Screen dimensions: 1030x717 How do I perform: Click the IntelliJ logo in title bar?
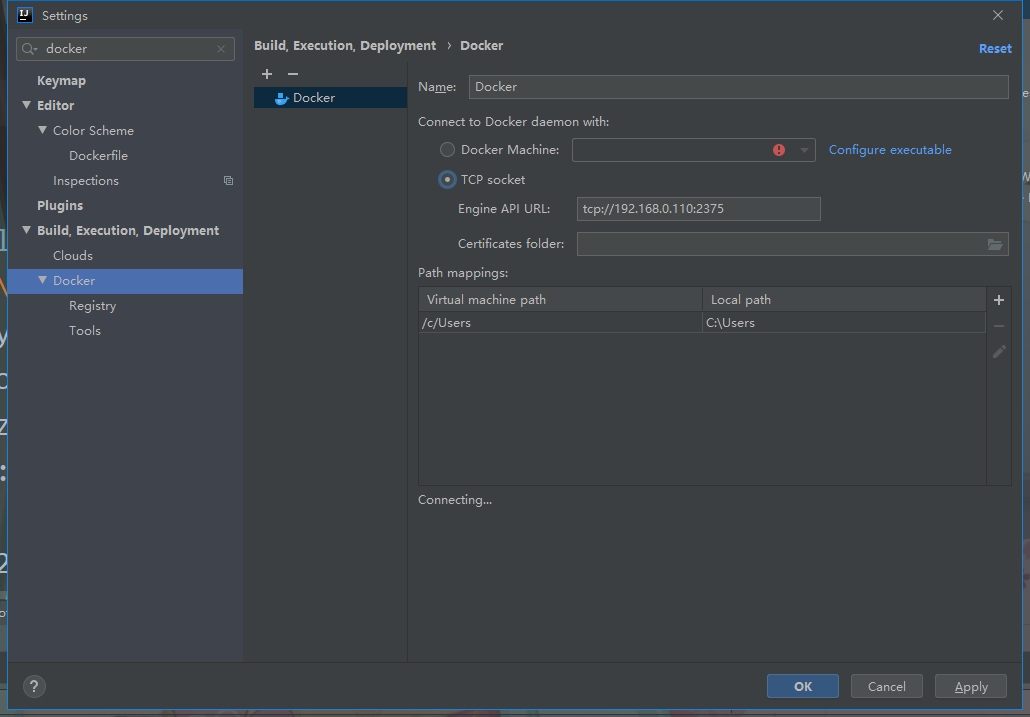pos(24,15)
